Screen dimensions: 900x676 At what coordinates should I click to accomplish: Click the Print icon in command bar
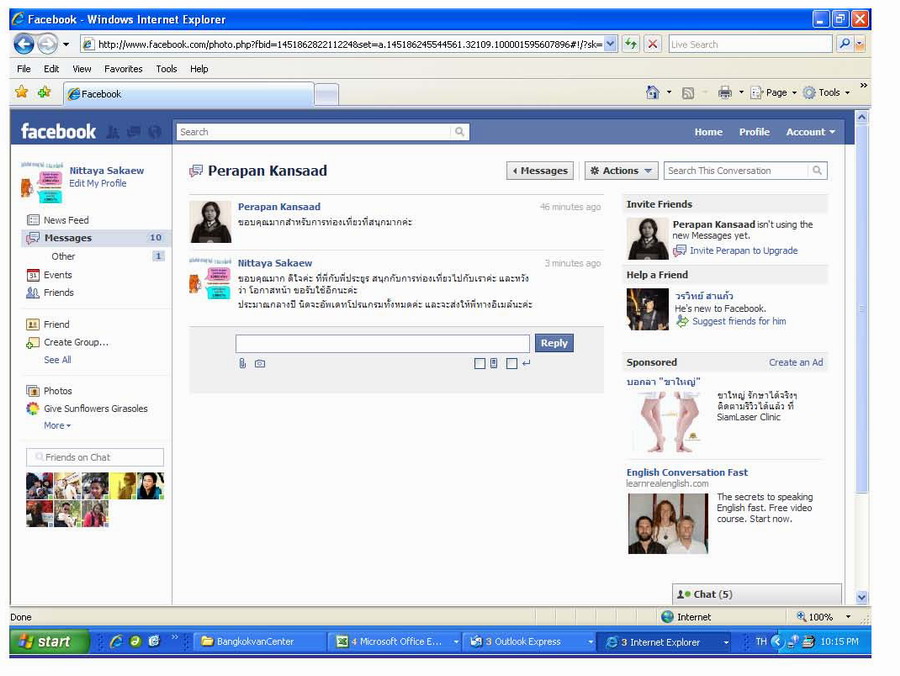pyautogui.click(x=725, y=92)
